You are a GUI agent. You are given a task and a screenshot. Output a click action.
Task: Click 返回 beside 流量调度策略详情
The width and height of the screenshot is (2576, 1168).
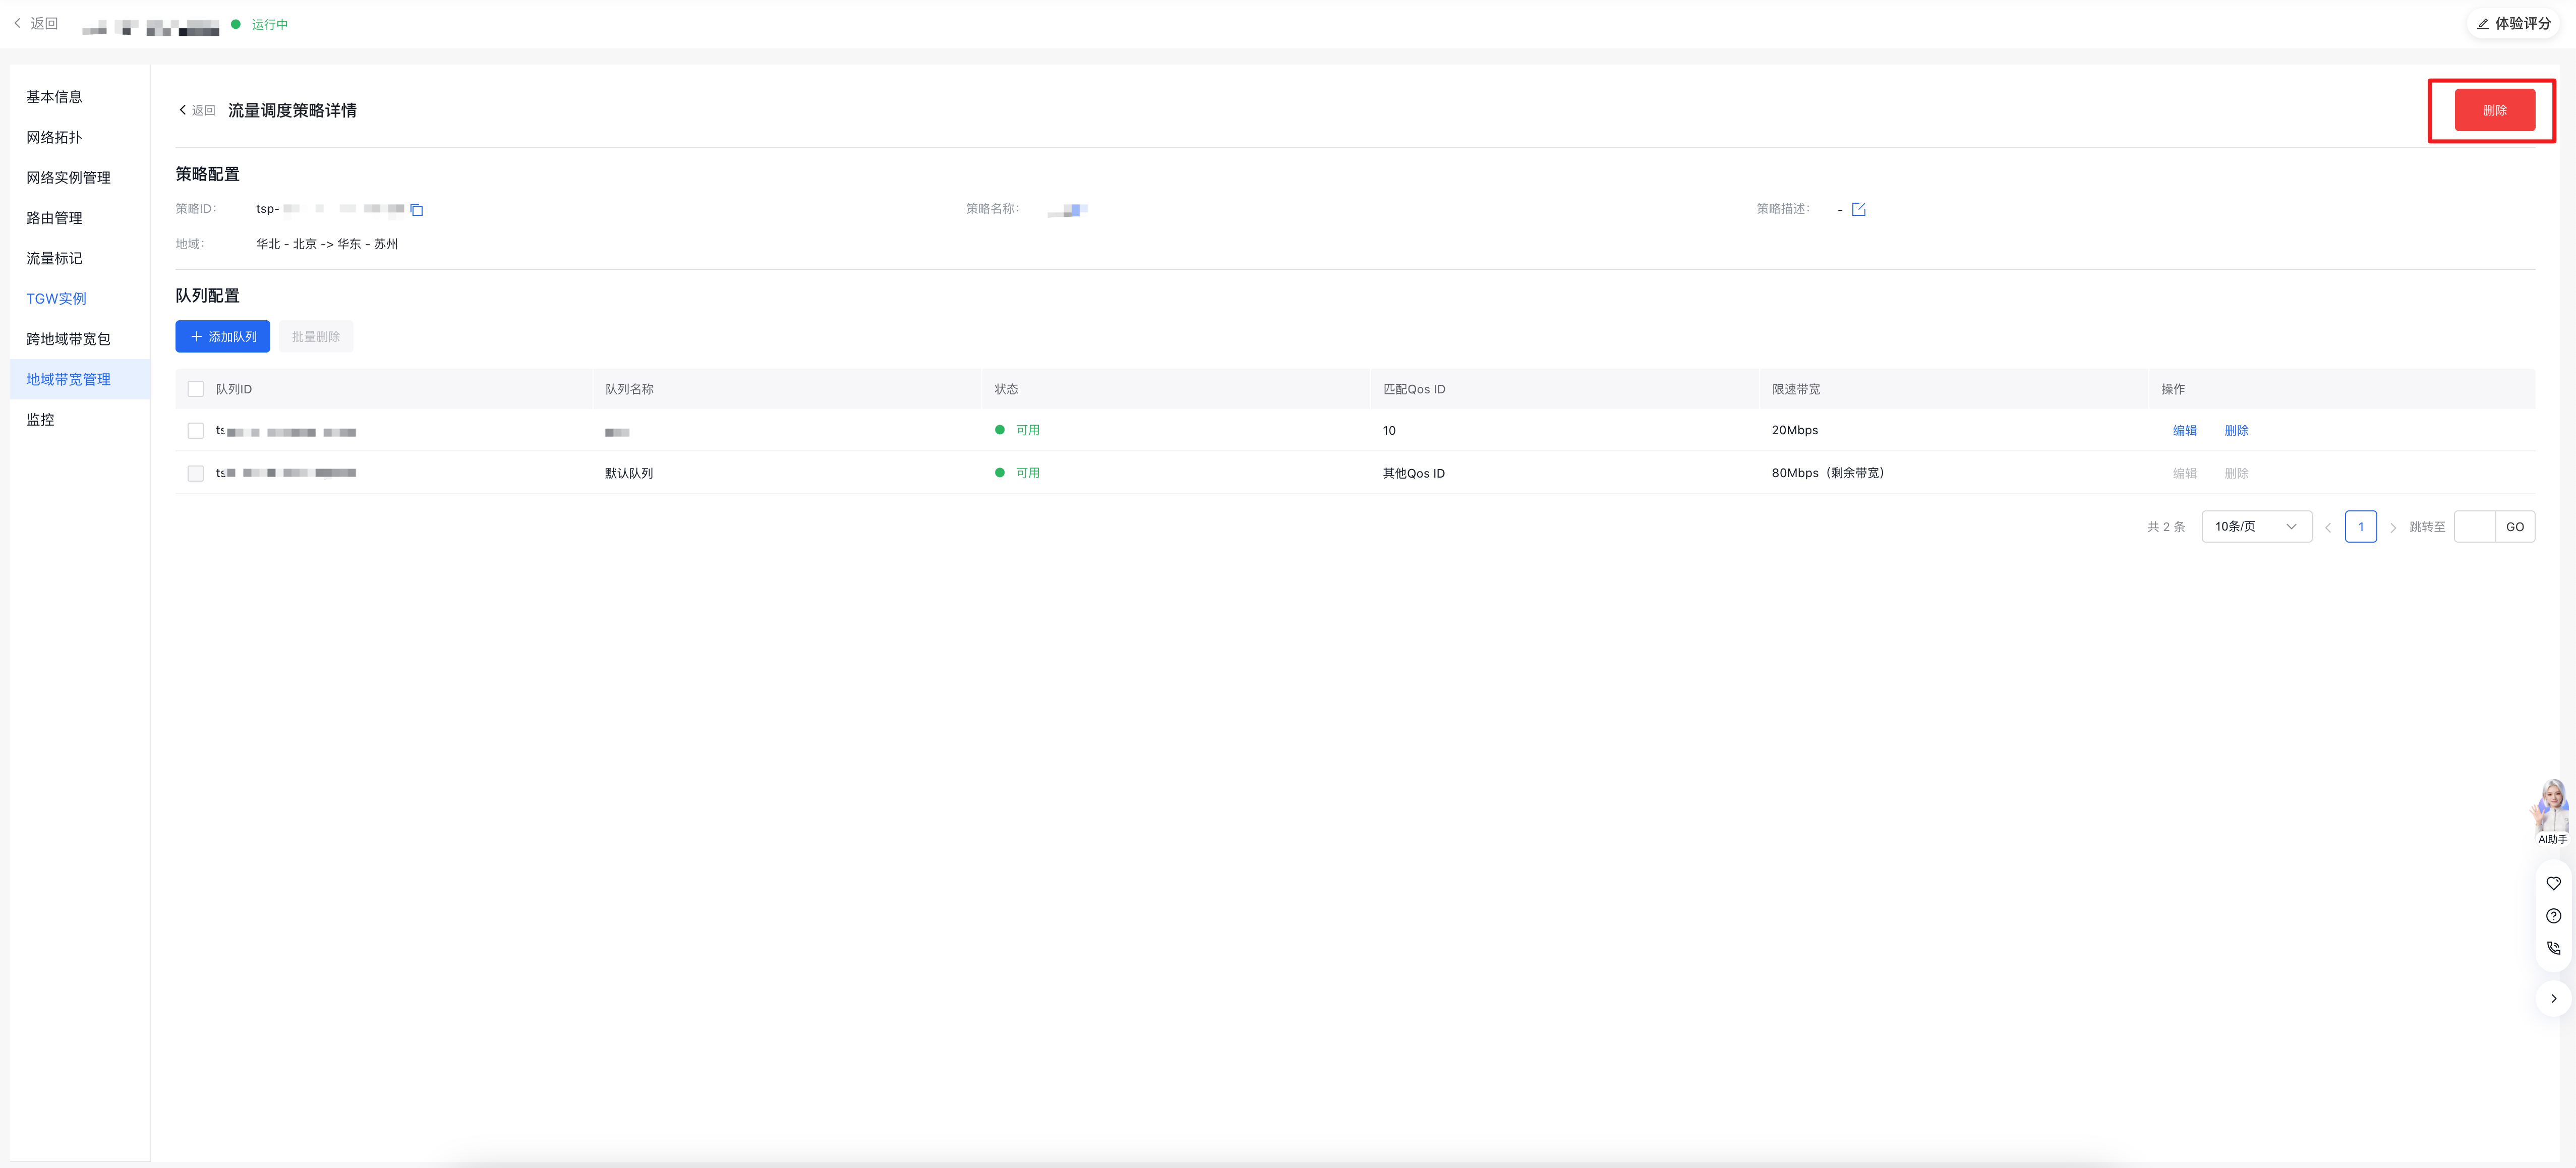pos(197,110)
